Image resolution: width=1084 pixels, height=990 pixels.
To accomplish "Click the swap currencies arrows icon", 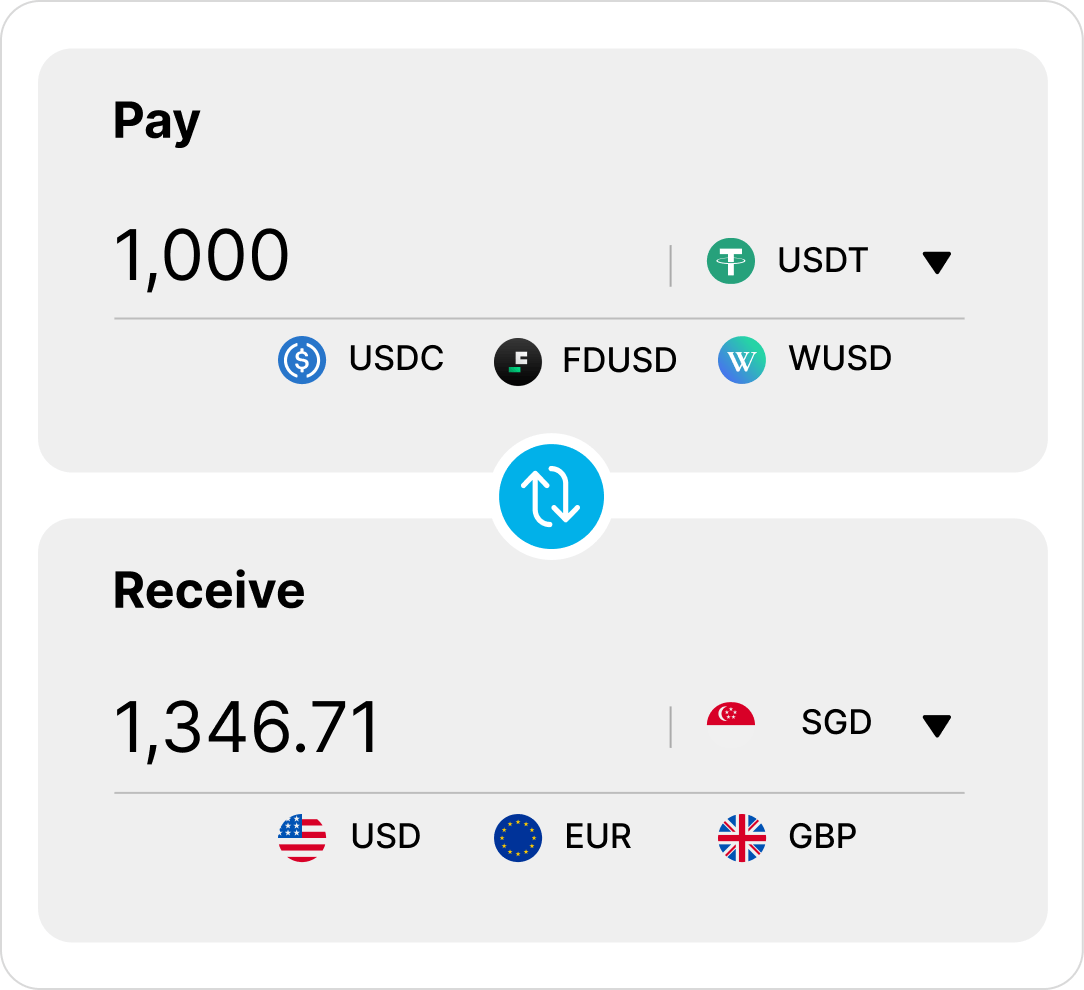I will [551, 497].
